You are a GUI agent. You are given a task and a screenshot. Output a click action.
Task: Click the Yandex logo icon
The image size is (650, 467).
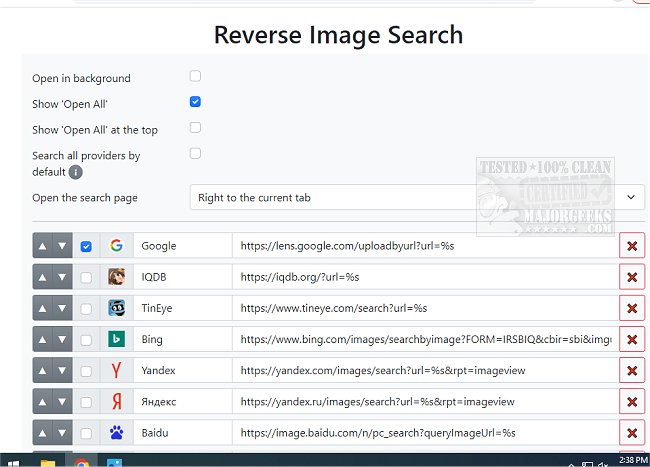click(116, 371)
